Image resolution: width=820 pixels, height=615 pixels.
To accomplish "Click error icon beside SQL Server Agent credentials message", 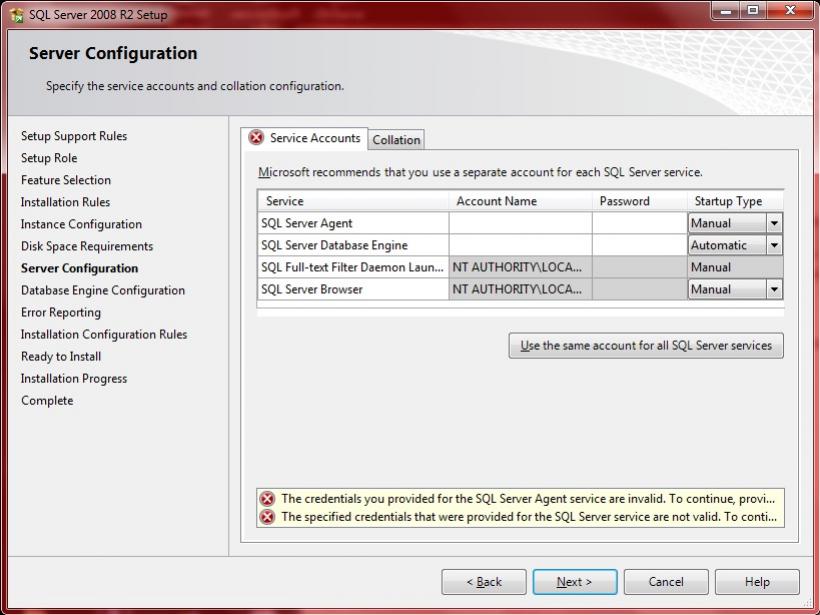I will (267, 499).
